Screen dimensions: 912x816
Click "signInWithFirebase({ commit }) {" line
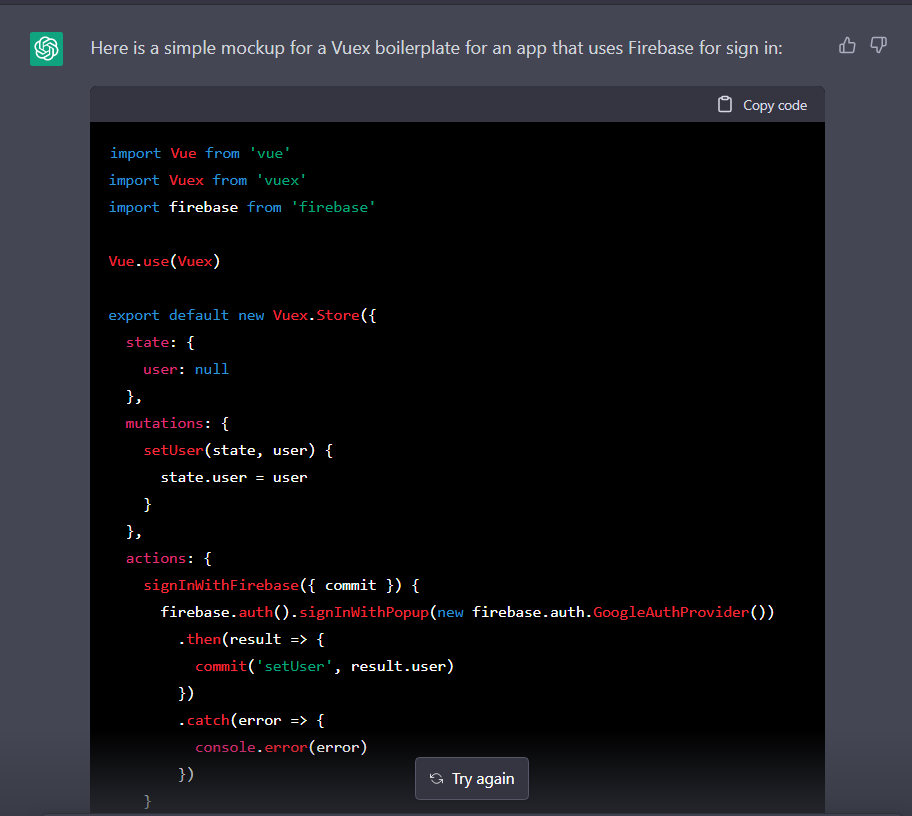pos(282,586)
